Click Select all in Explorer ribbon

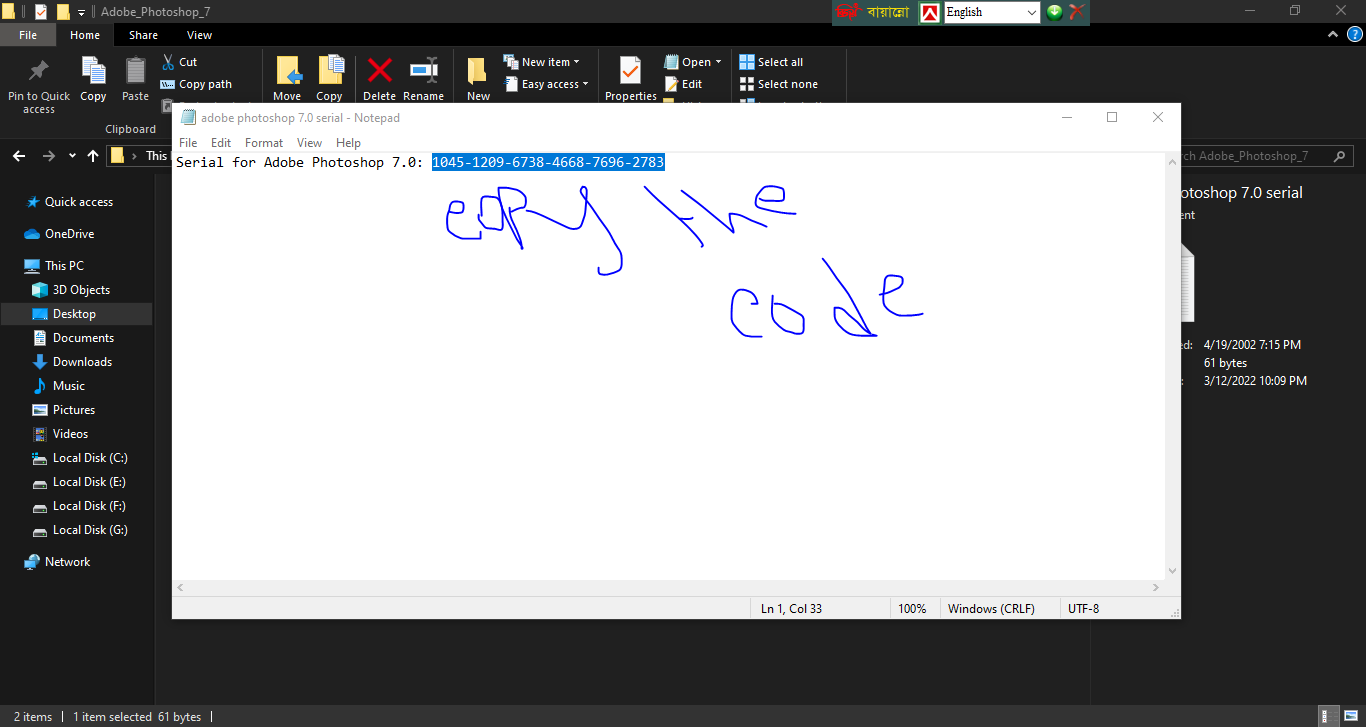(x=771, y=62)
